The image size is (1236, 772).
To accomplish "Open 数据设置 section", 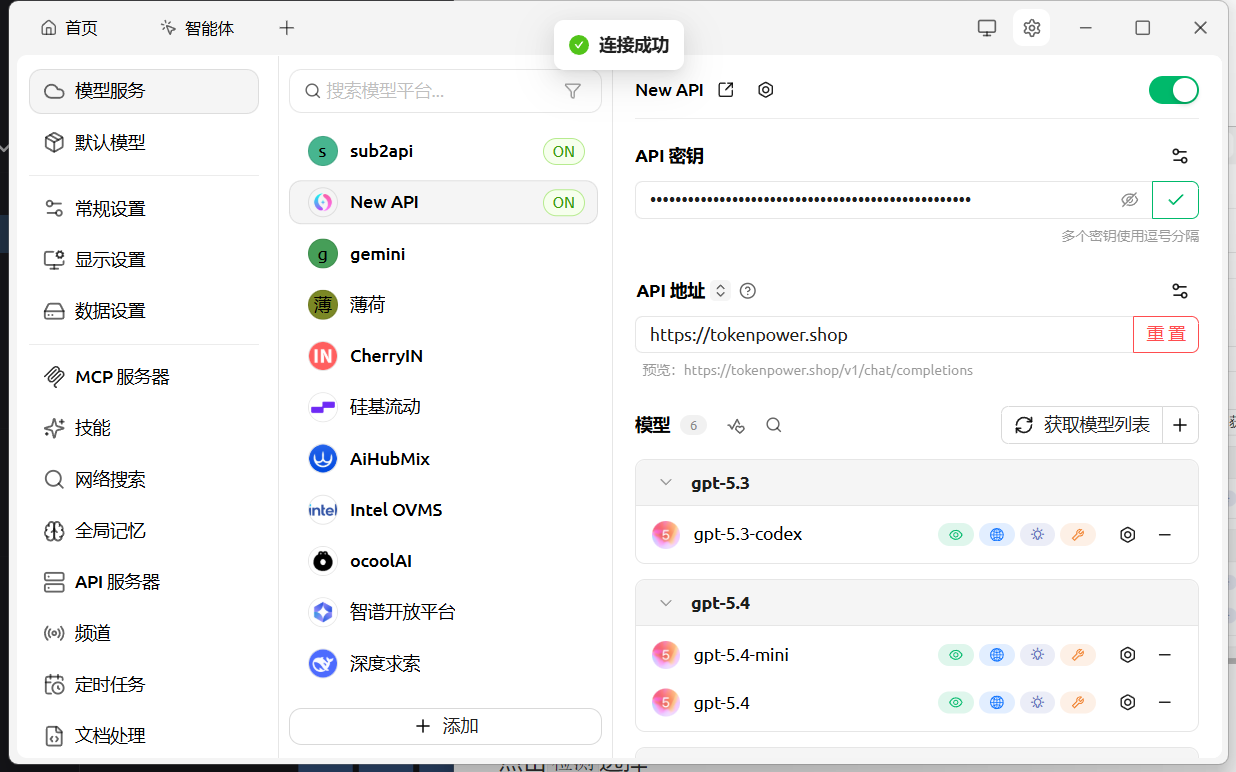I will pyautogui.click(x=144, y=311).
